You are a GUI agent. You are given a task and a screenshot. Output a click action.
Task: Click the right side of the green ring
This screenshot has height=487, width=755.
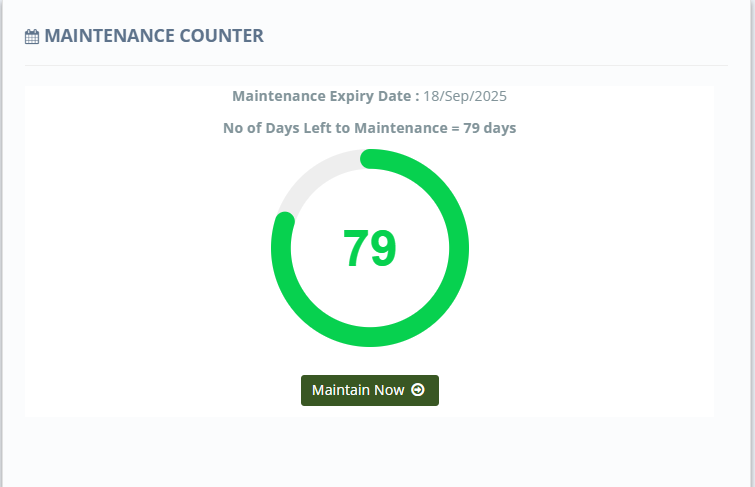coord(459,248)
